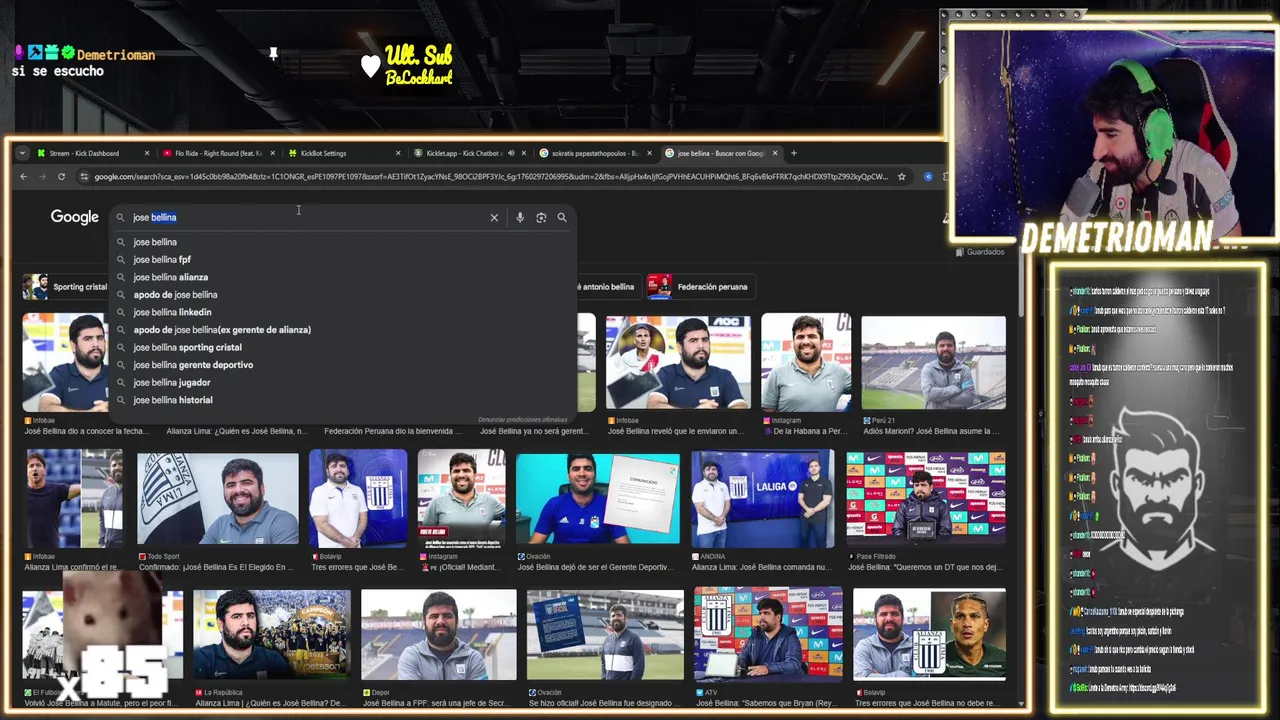The height and width of the screenshot is (720, 1280).
Task: Open the tab search dropdown arrow
Action: pos(22,153)
